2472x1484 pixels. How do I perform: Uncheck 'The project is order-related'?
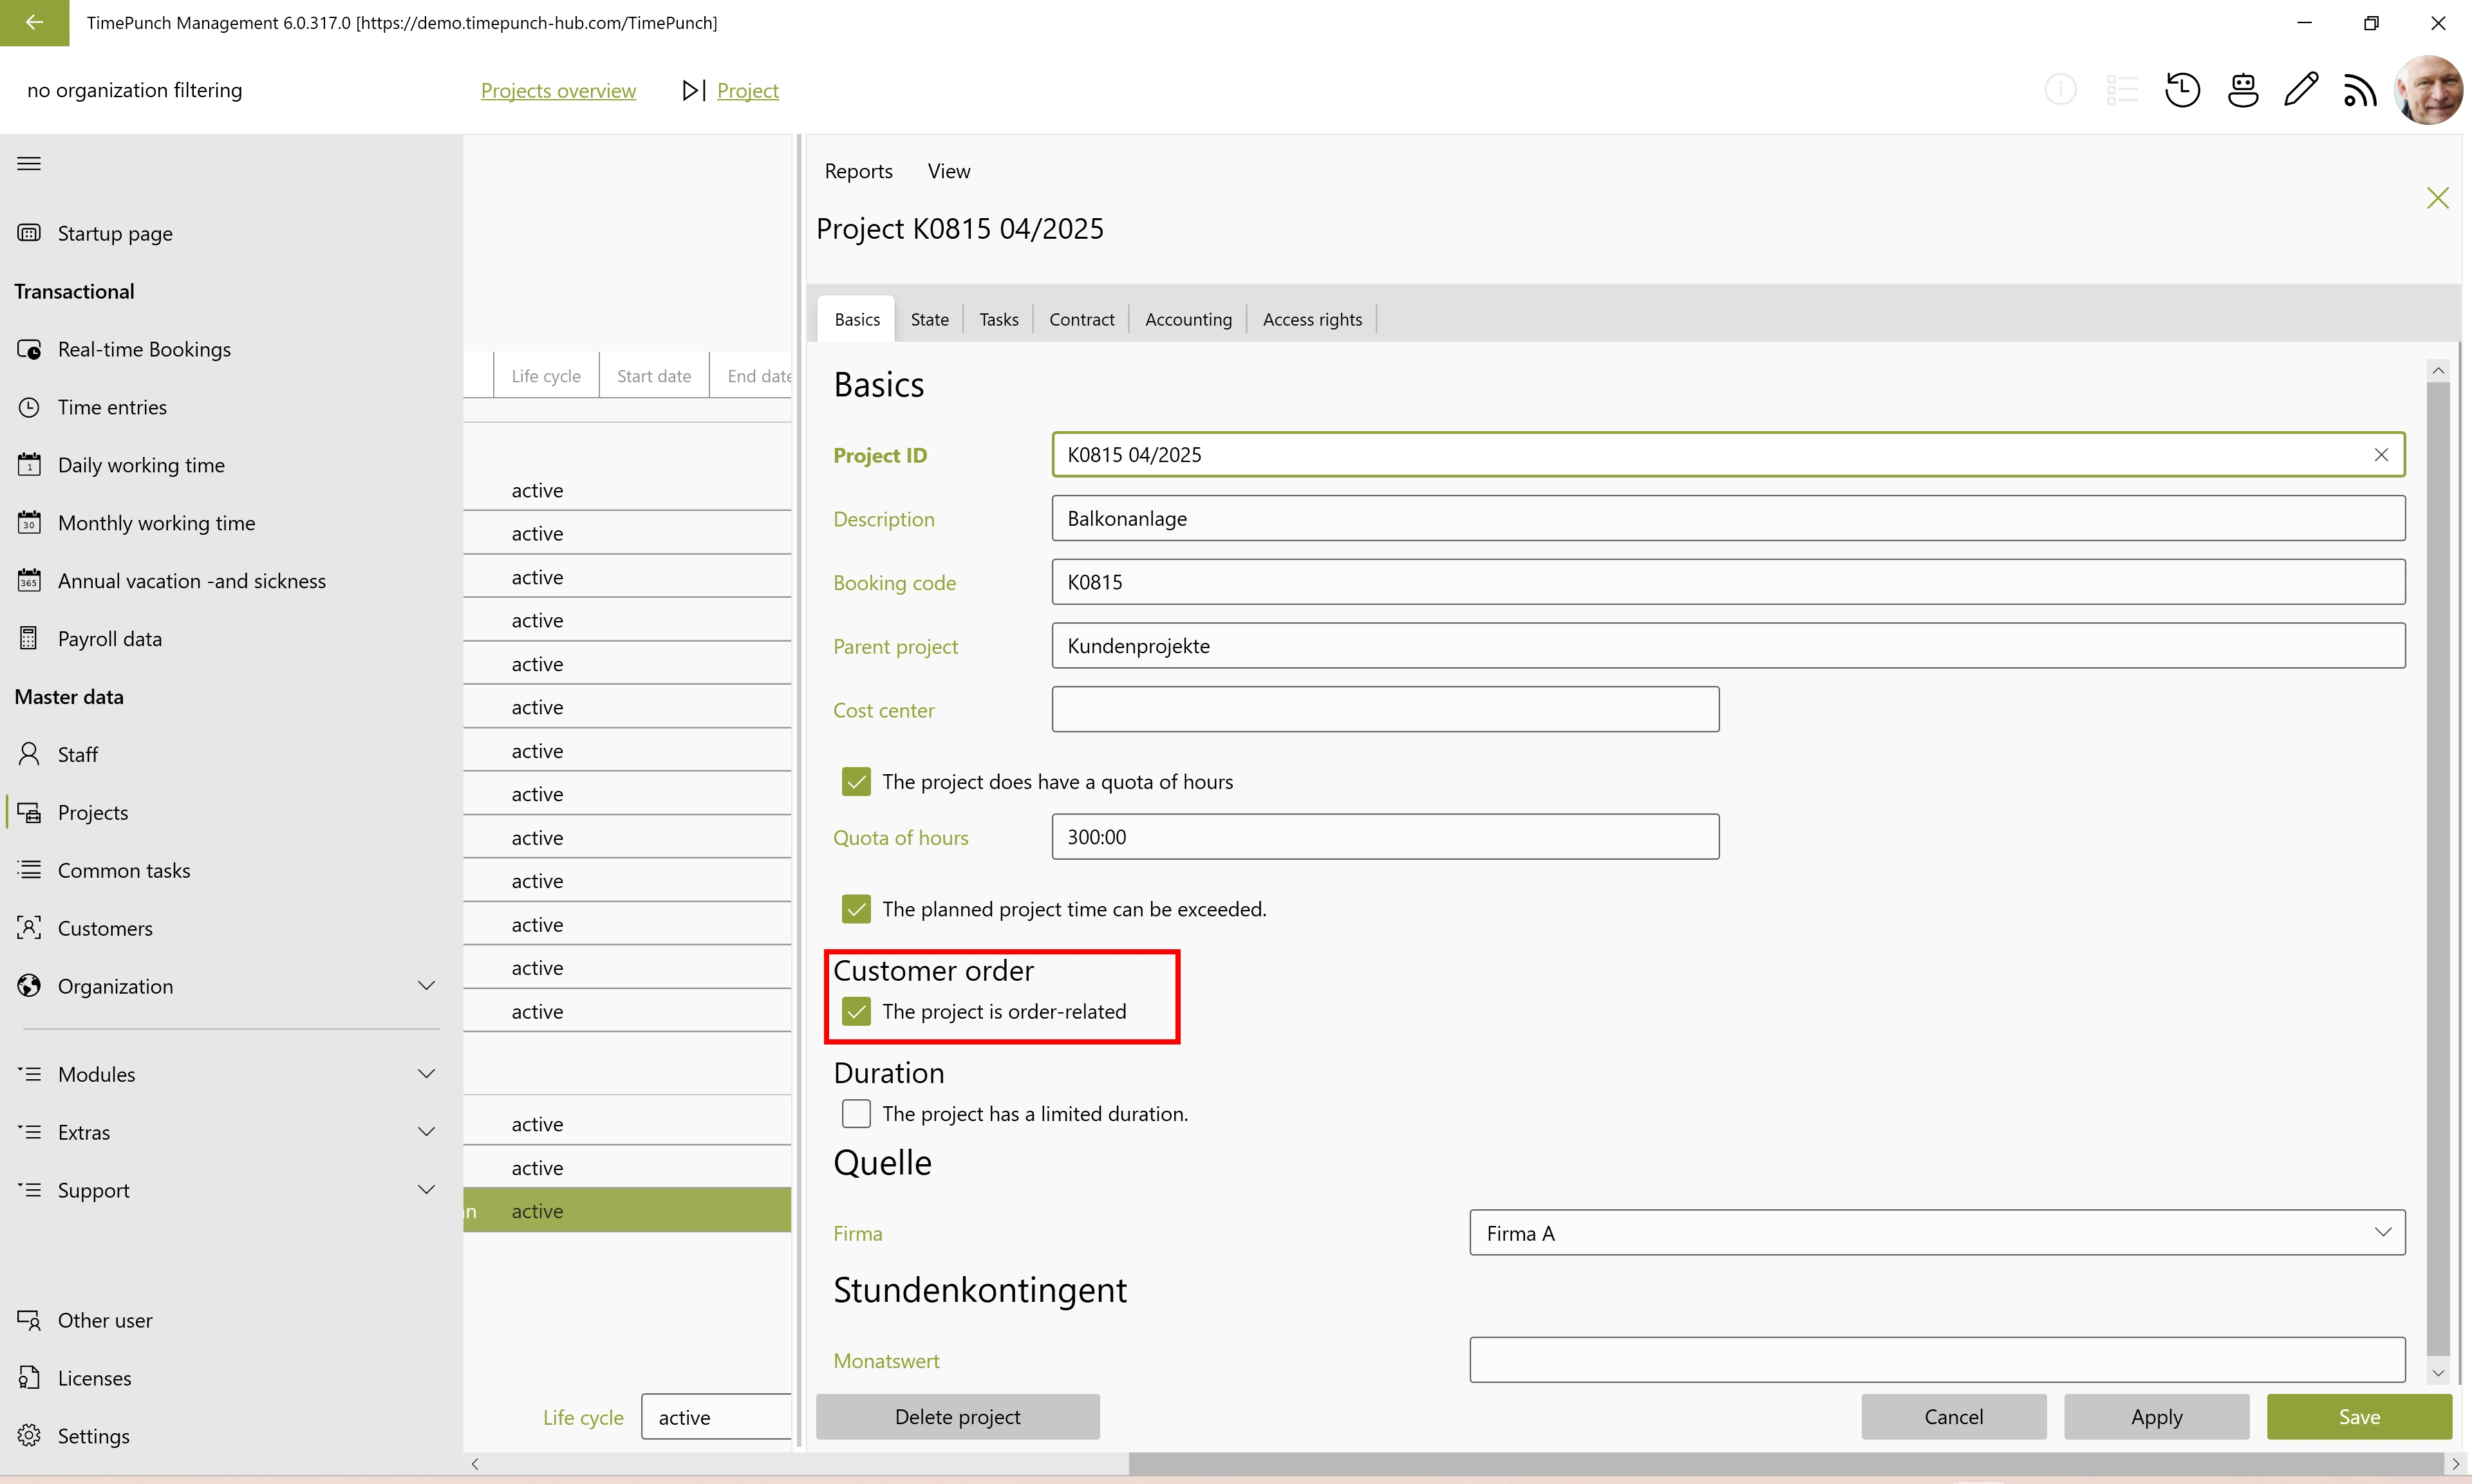coord(856,1011)
